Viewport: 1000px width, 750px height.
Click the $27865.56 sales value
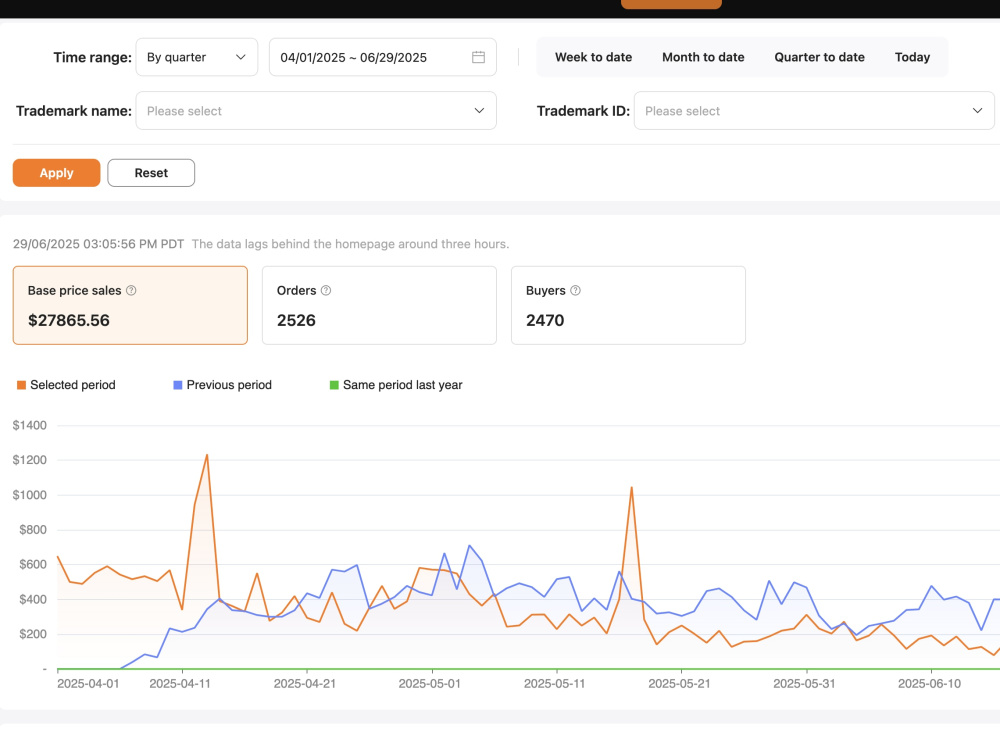coord(69,320)
